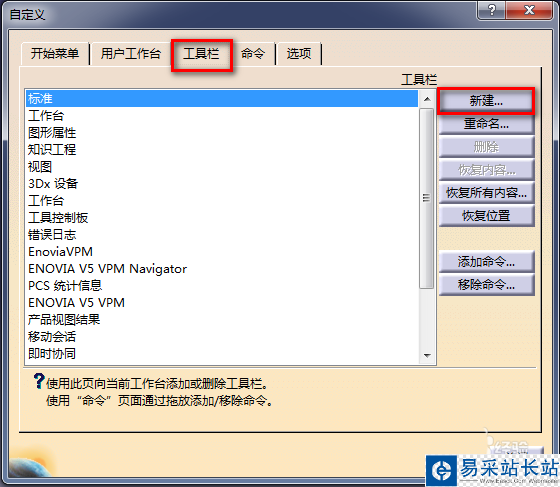560x487 pixels.
Task: Switch to the 开始菜单 tab
Action: pyautogui.click(x=55, y=54)
